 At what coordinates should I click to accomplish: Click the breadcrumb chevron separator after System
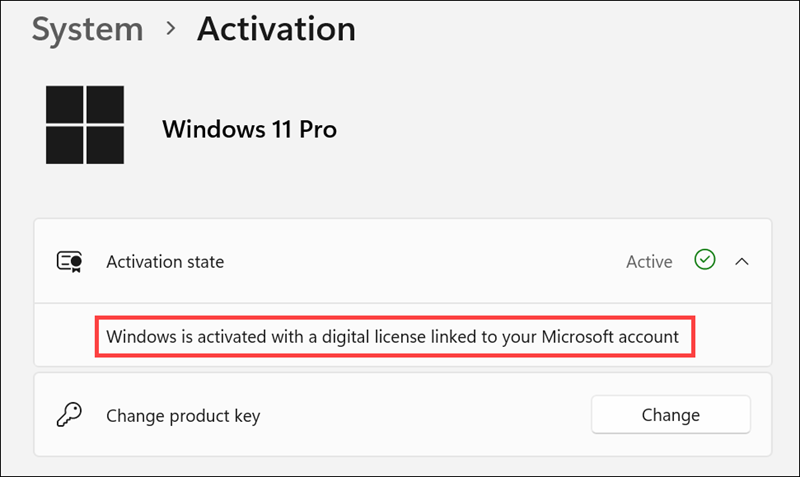(171, 30)
